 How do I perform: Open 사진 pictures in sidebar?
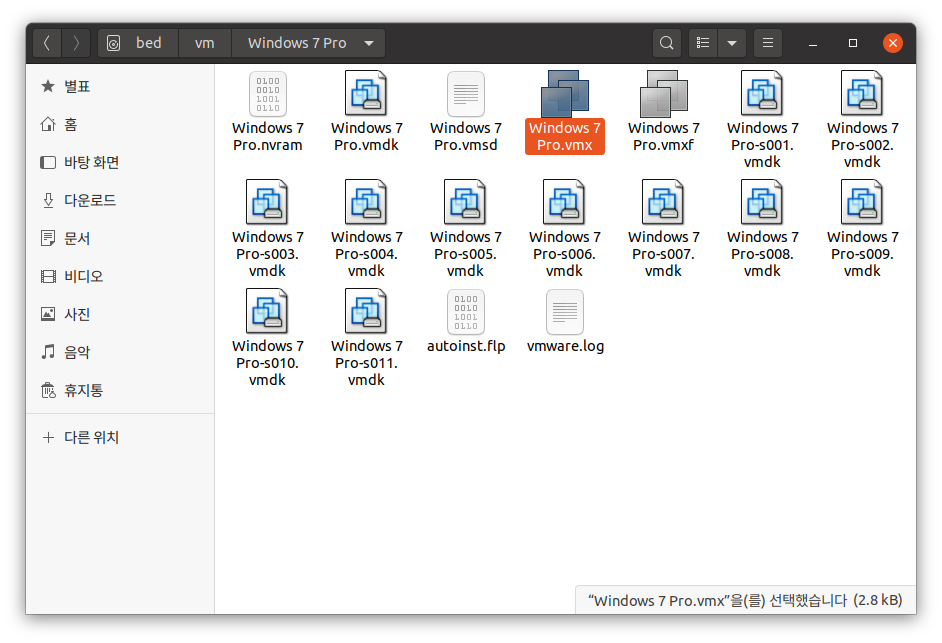click(120, 314)
